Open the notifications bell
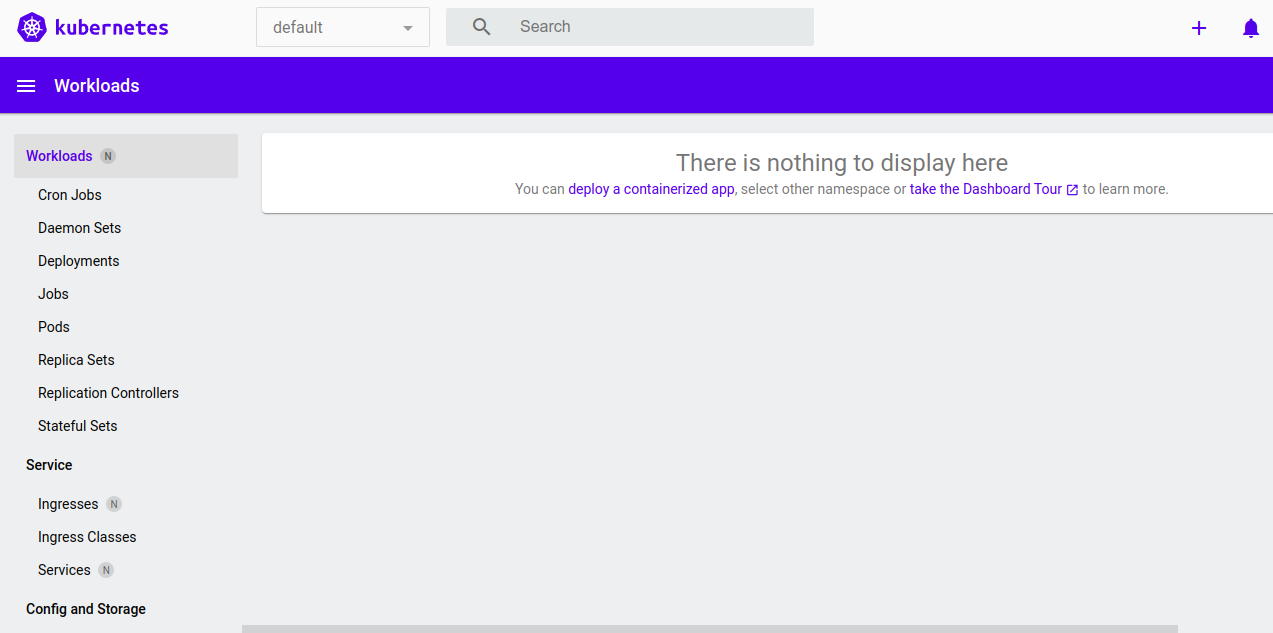Image resolution: width=1273 pixels, height=633 pixels. 1250,28
